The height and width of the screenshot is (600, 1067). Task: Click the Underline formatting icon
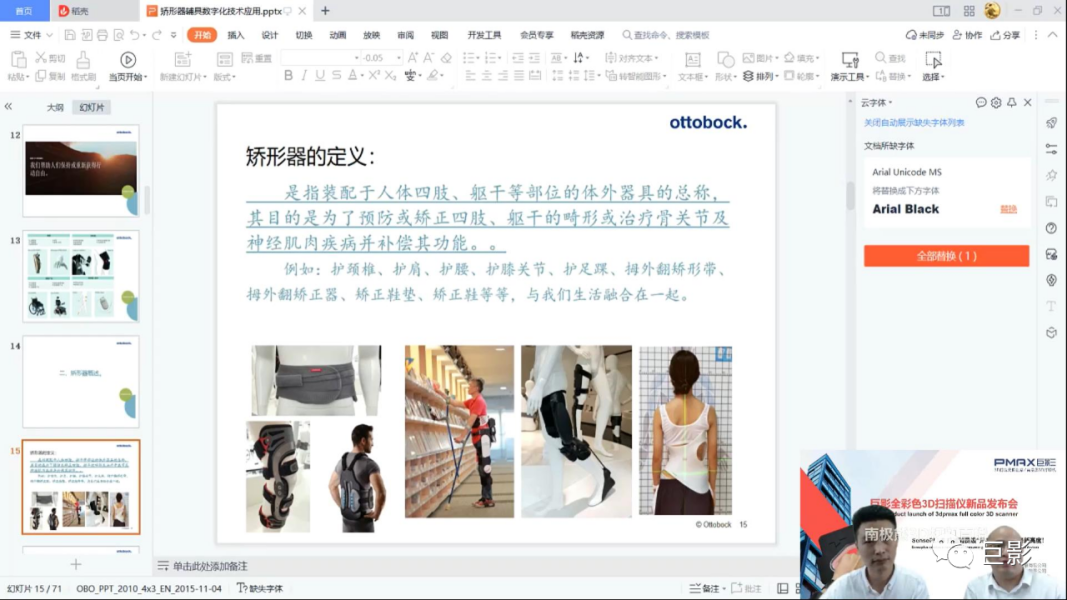point(320,76)
